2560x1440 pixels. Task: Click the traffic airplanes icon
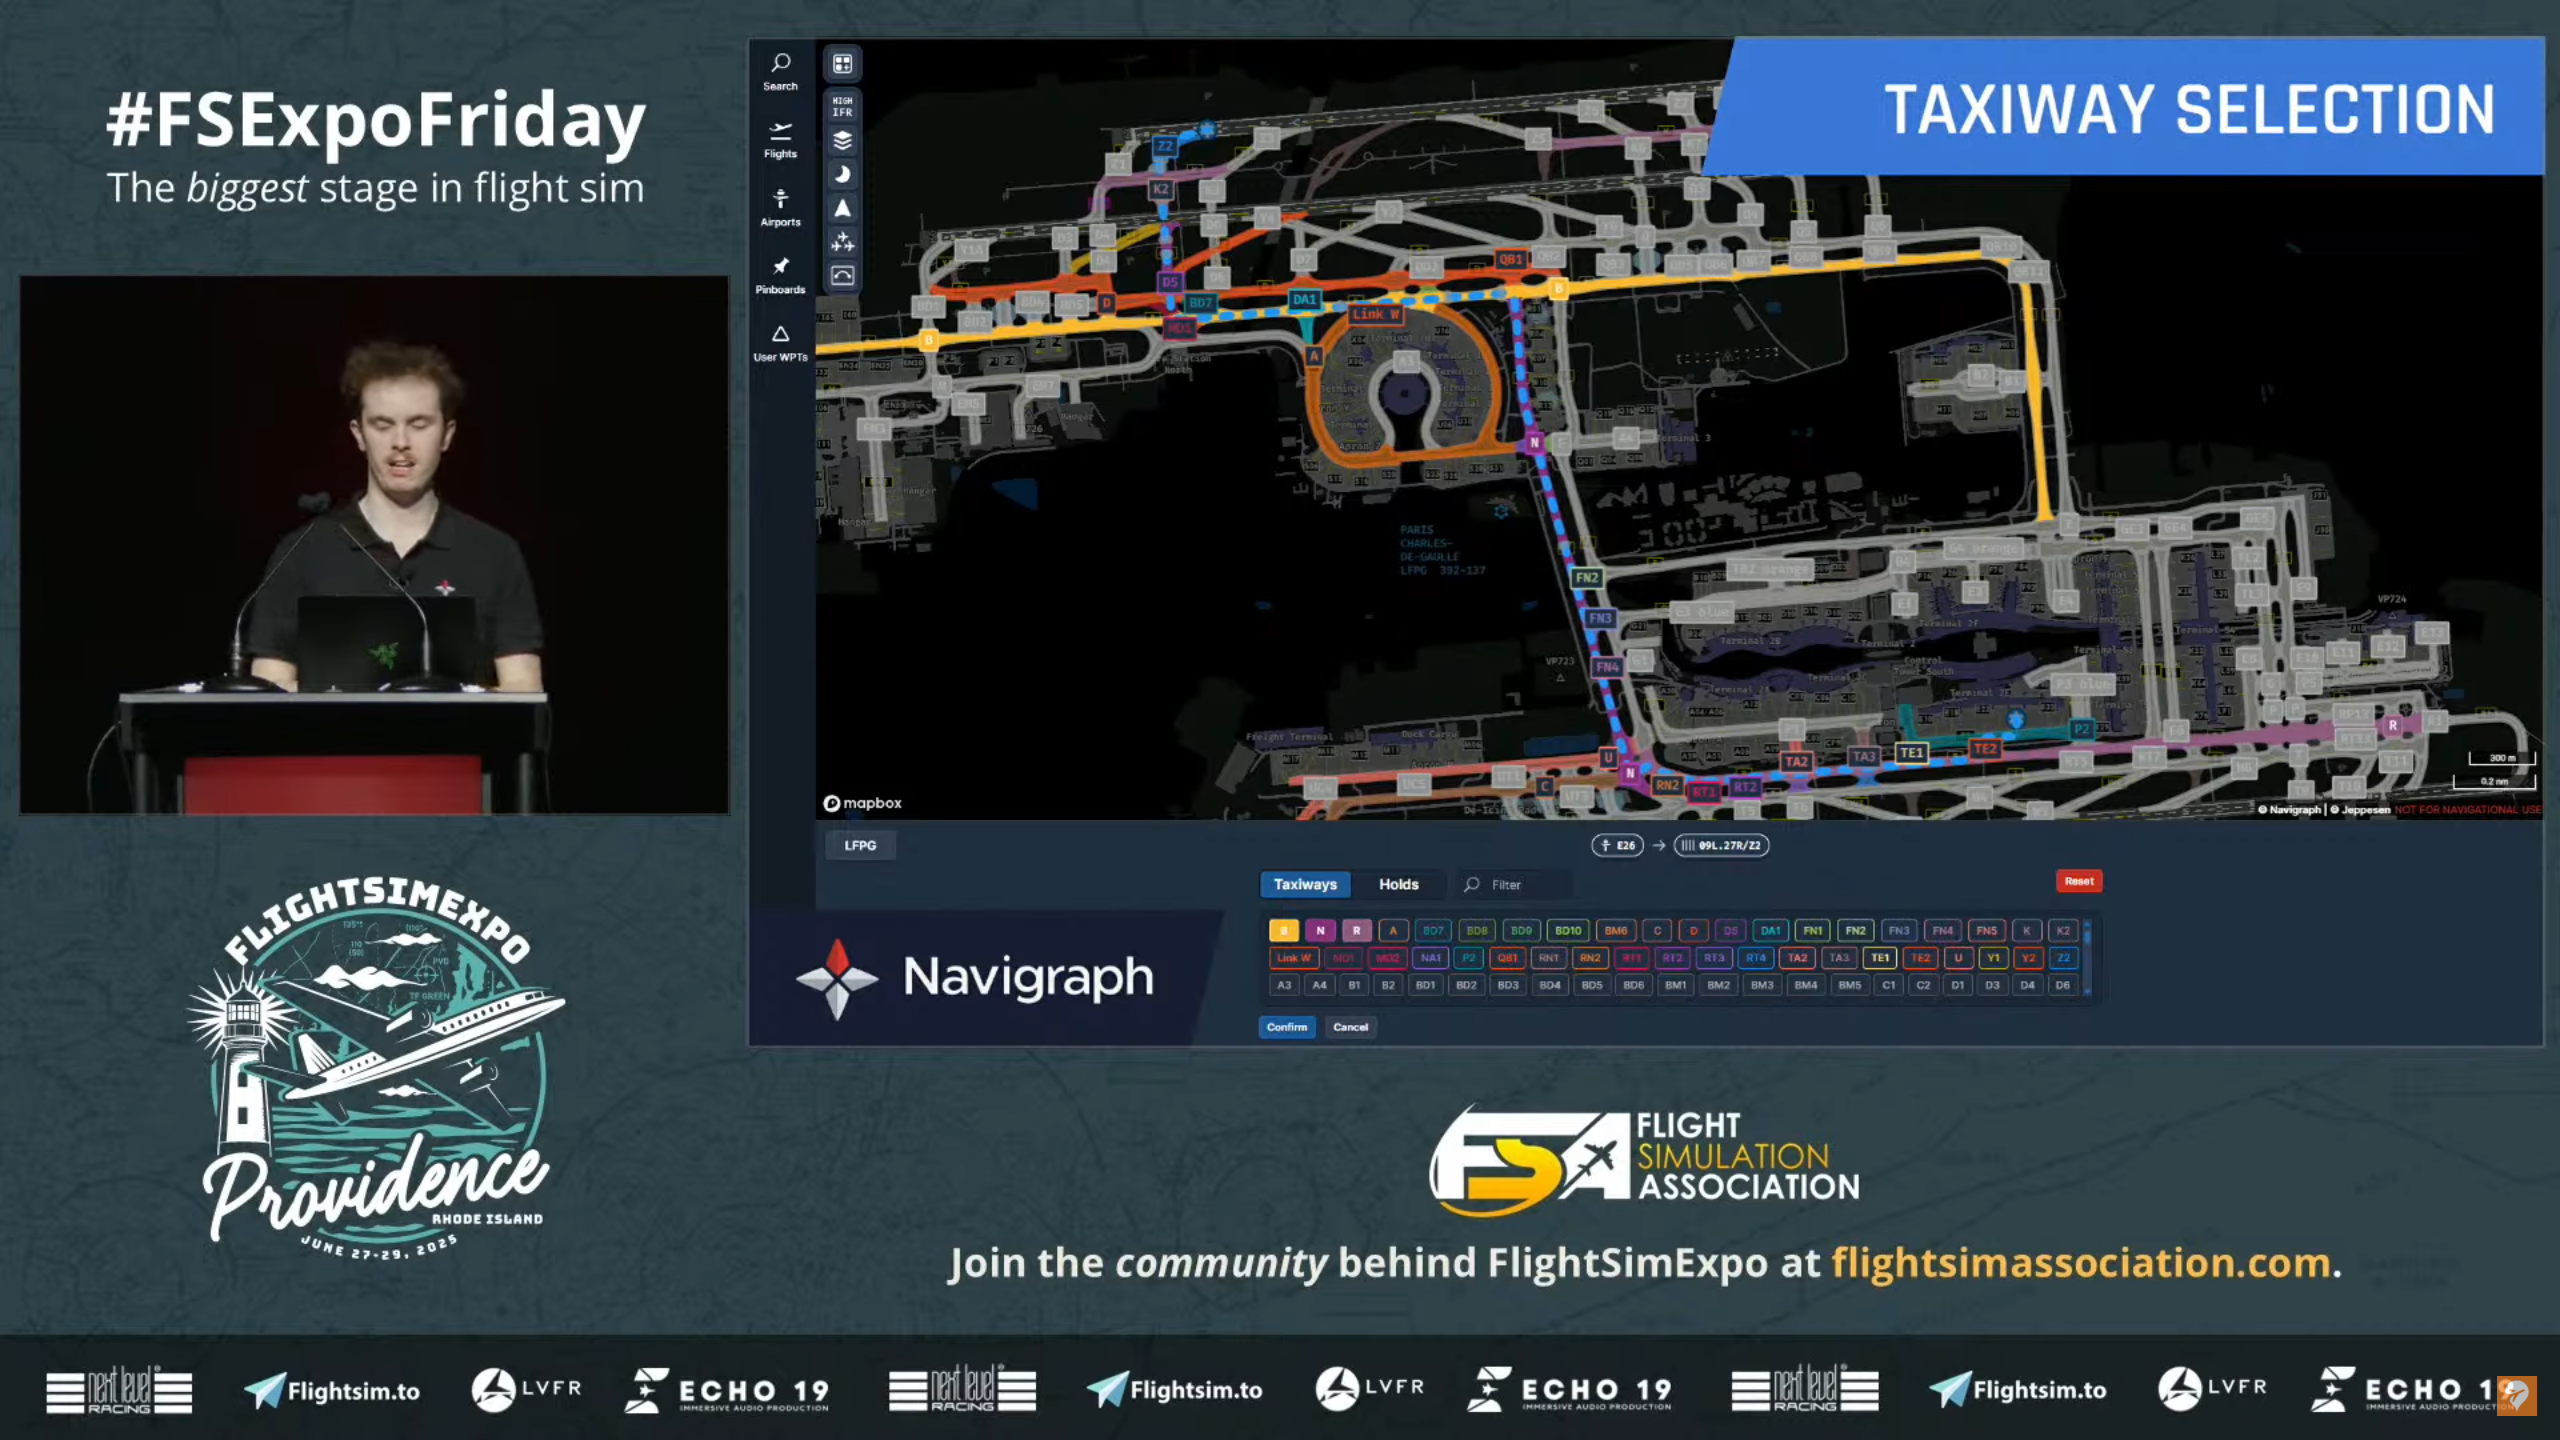[842, 242]
